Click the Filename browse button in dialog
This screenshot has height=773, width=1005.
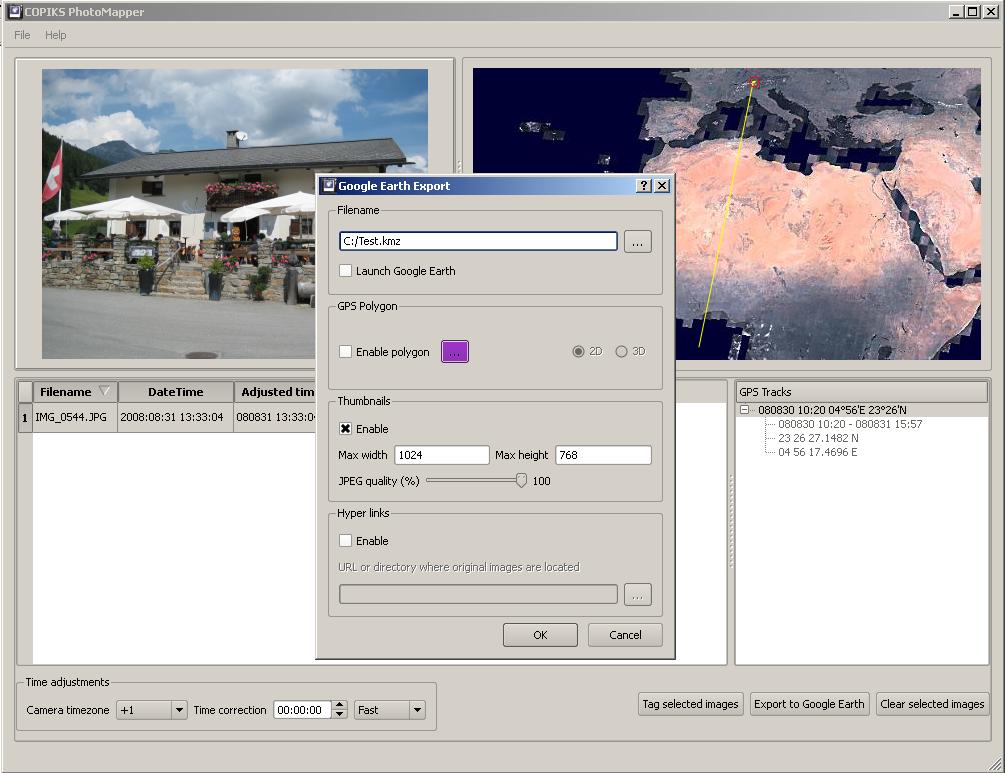(637, 241)
